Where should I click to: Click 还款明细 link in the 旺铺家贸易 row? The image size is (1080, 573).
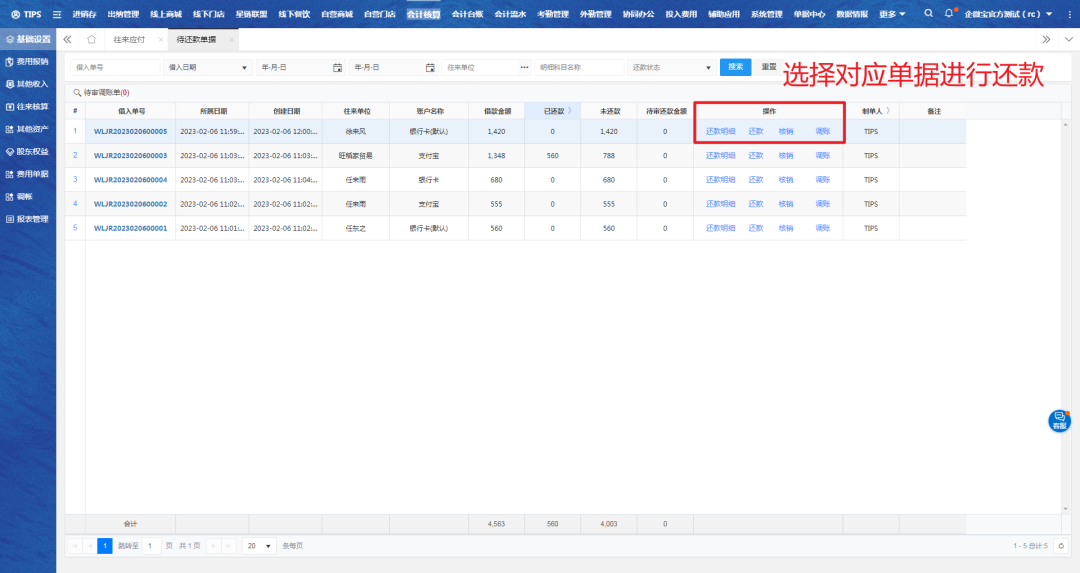(x=720, y=156)
